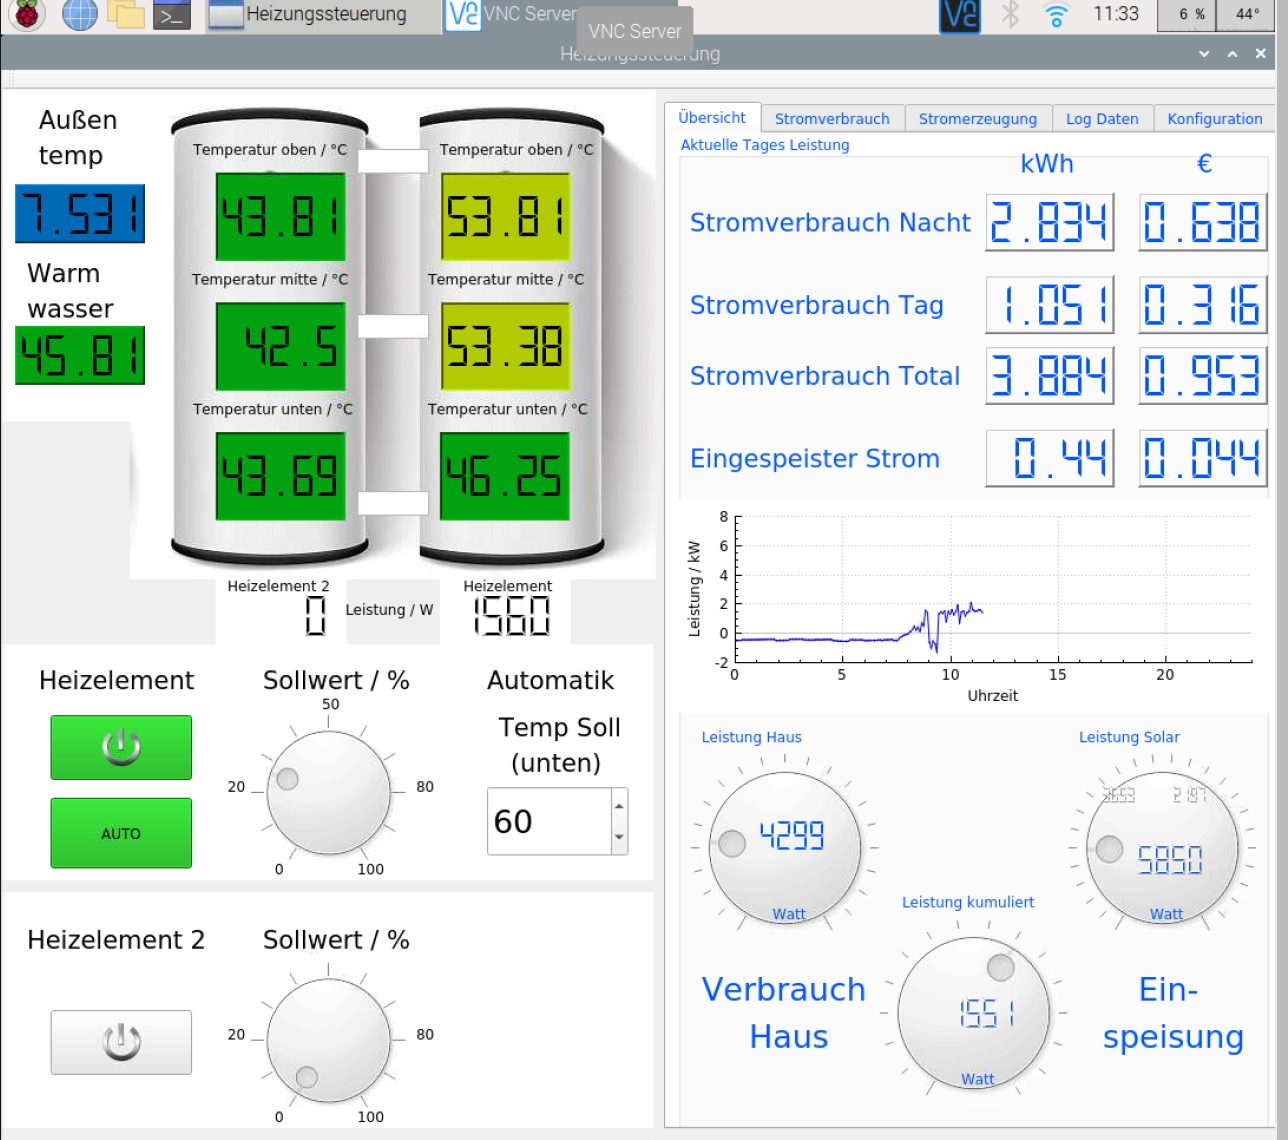Open the terminal icon in taskbar
This screenshot has width=1288, height=1140.
(172, 15)
